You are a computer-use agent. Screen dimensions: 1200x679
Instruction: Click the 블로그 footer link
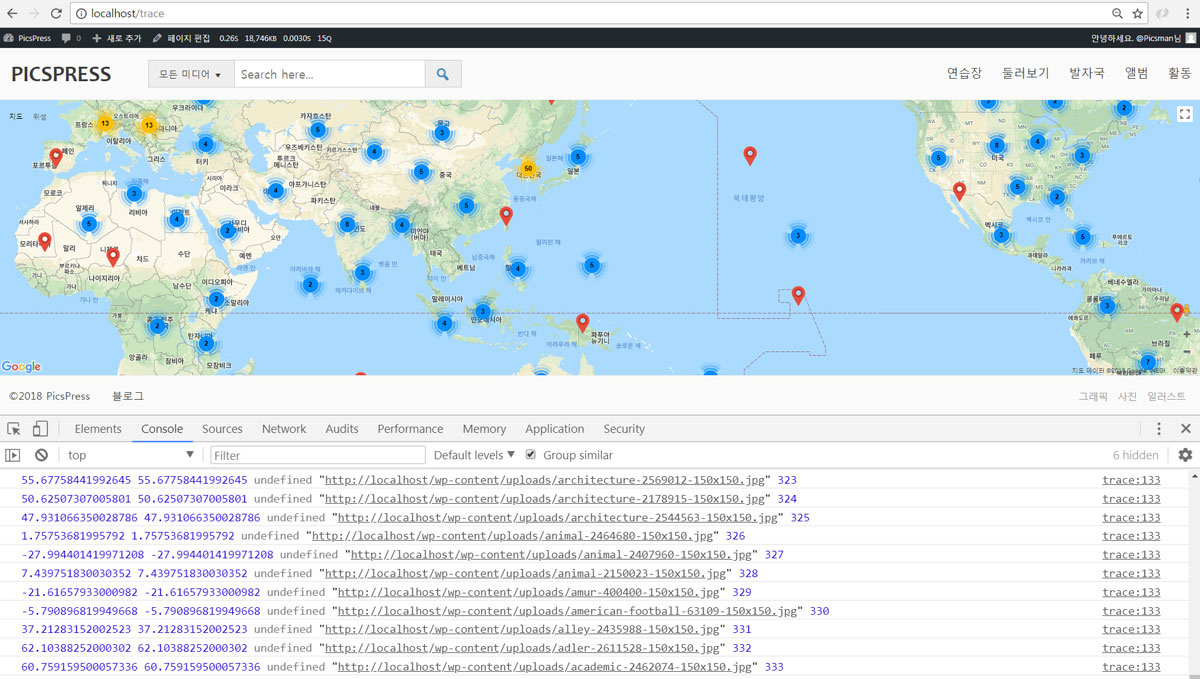128,396
